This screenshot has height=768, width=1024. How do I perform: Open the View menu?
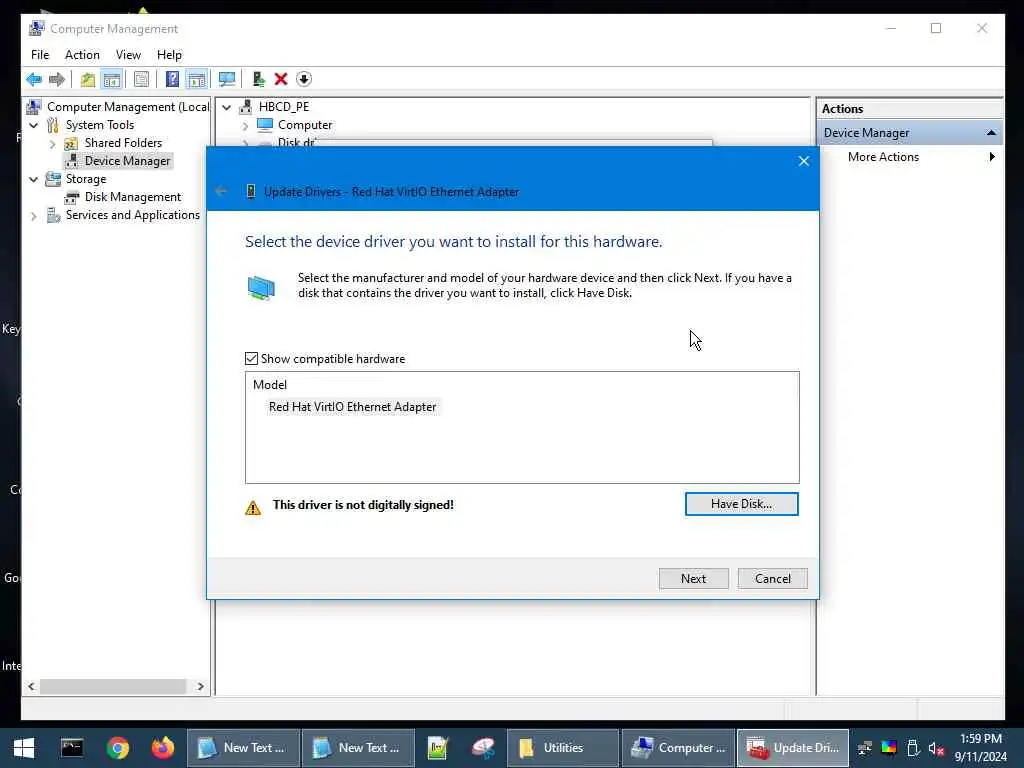coord(128,55)
